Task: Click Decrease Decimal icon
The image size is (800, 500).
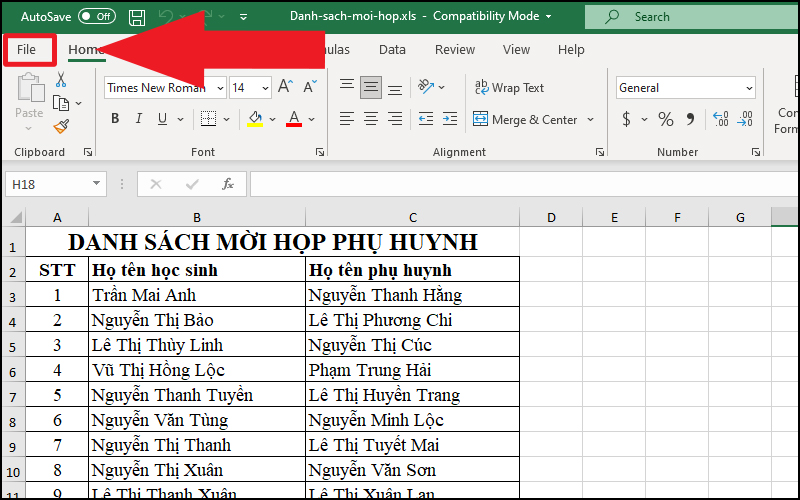Action: (745, 119)
